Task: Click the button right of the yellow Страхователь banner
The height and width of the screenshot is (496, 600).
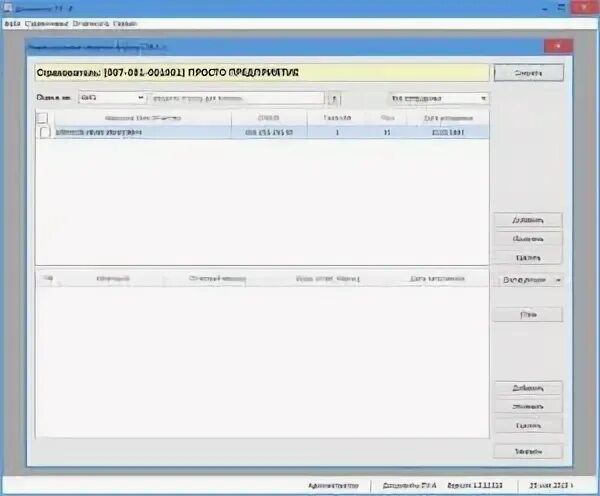Action: click(x=528, y=73)
